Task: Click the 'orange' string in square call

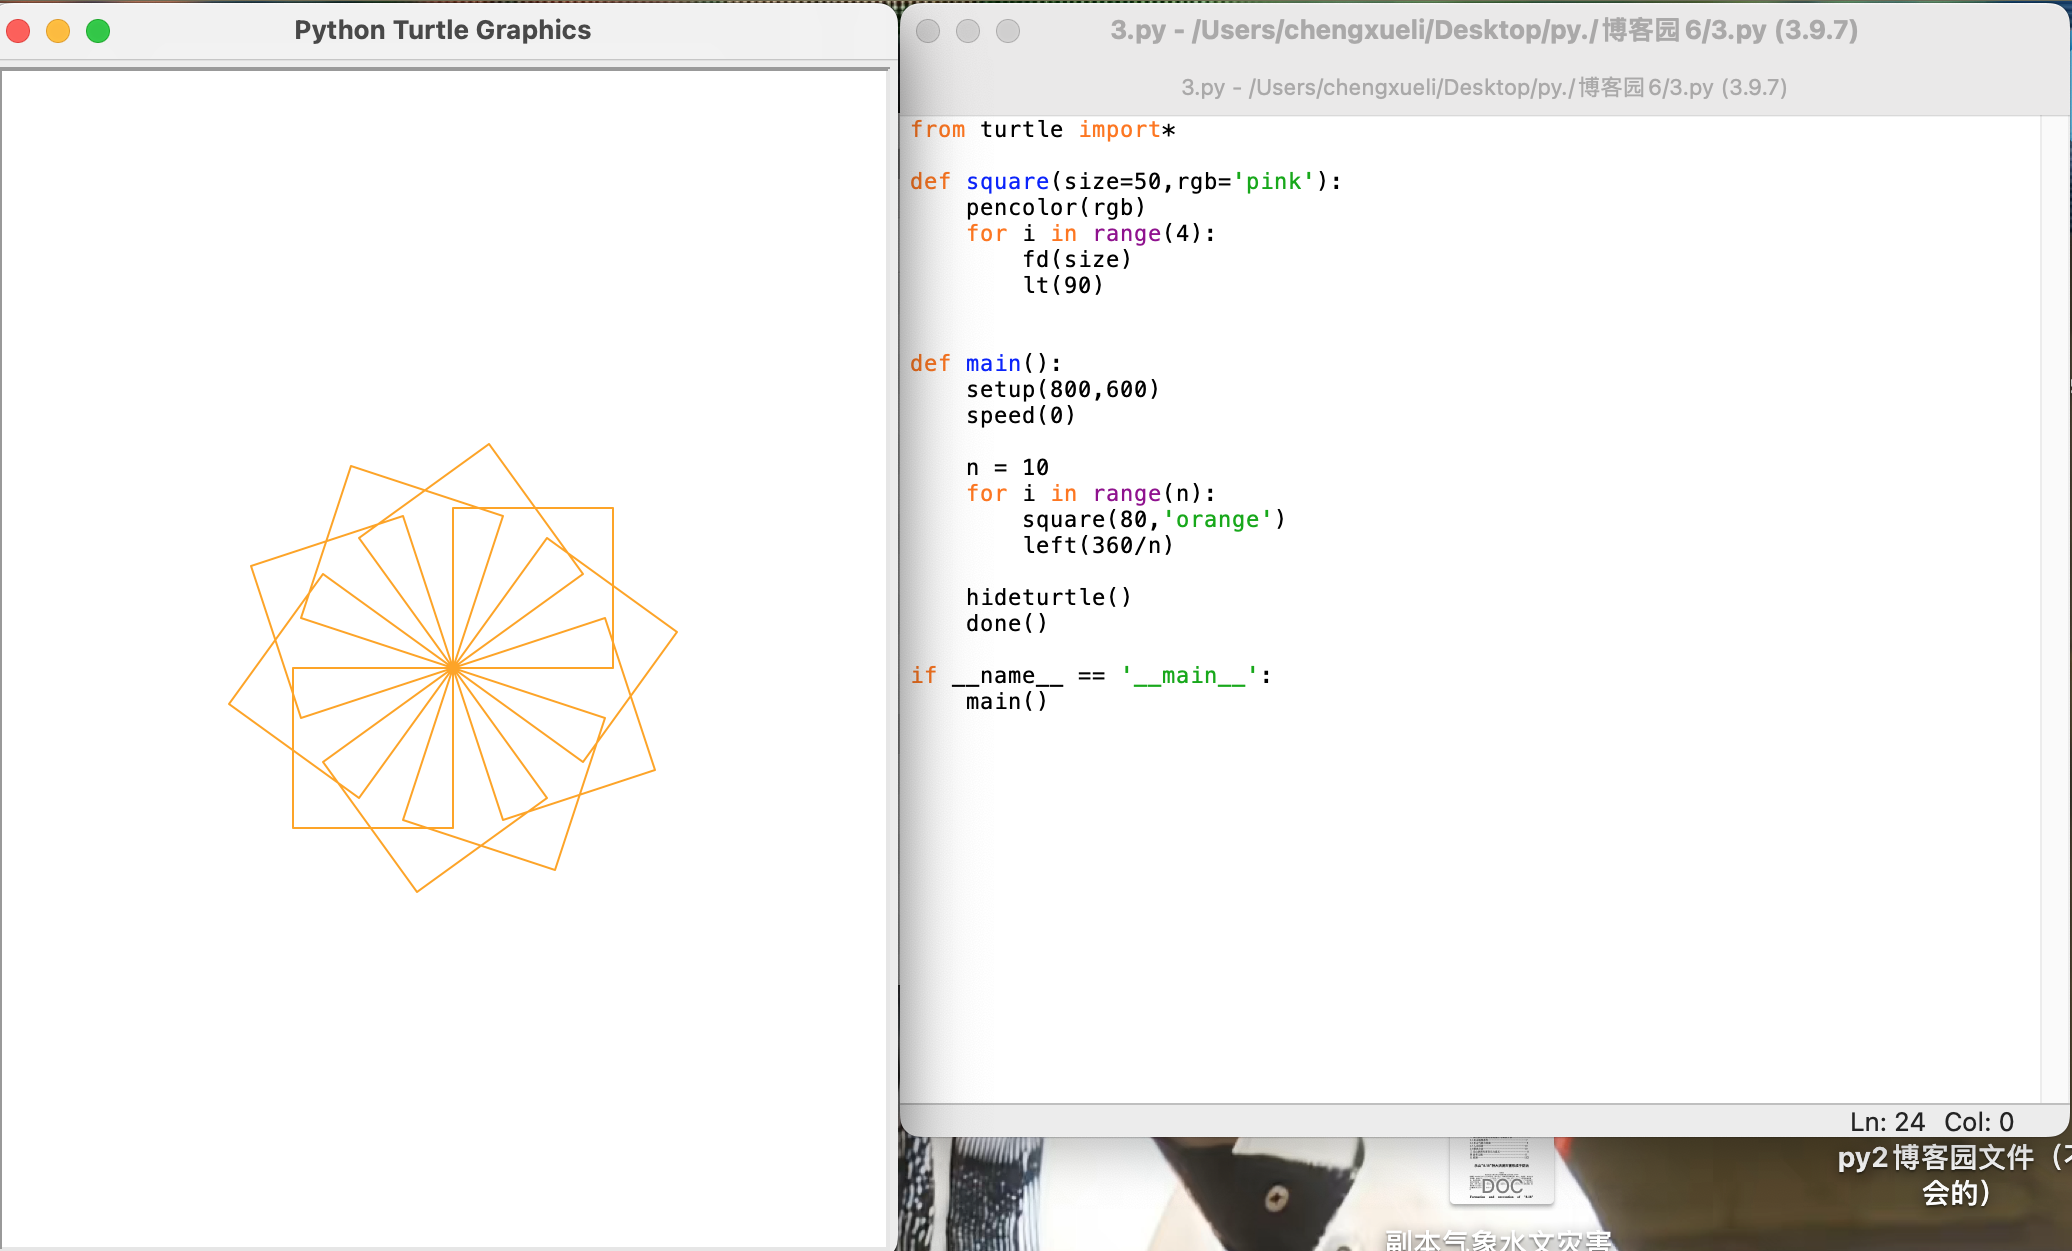Action: coord(1216,520)
